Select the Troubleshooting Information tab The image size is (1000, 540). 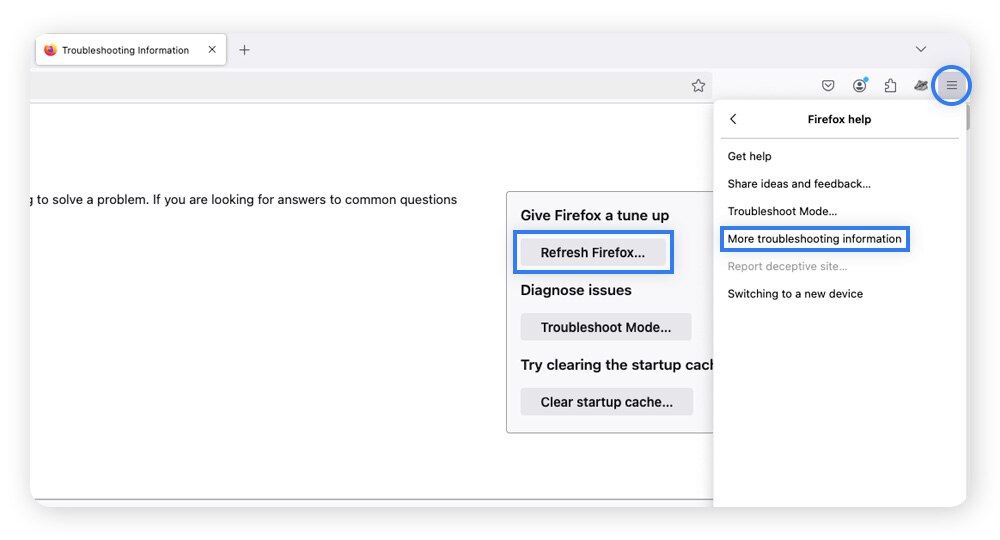(x=131, y=50)
